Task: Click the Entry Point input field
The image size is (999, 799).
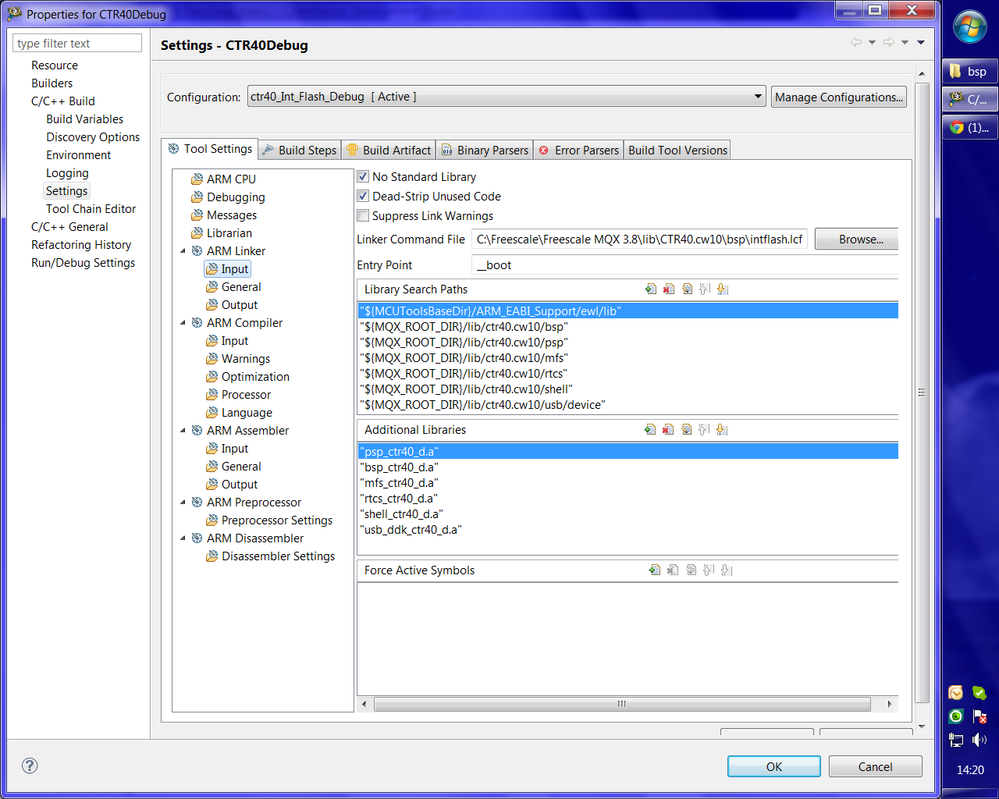Action: (685, 265)
